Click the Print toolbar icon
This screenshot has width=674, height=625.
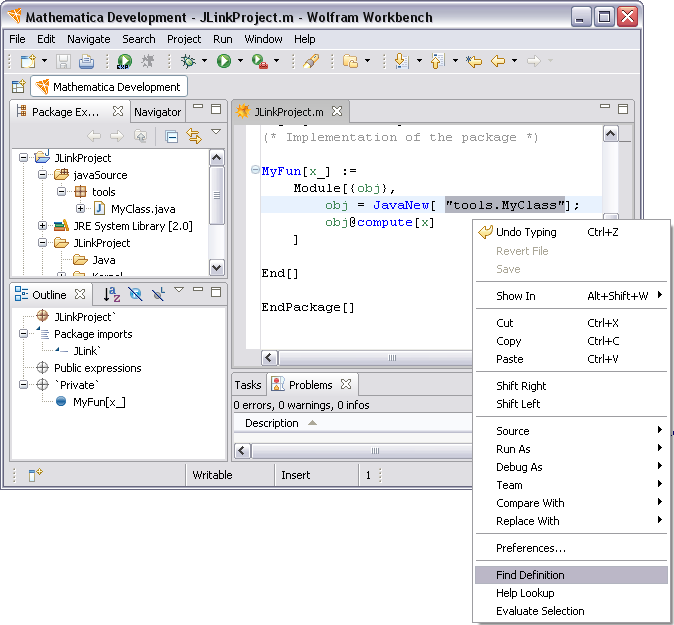[86, 61]
